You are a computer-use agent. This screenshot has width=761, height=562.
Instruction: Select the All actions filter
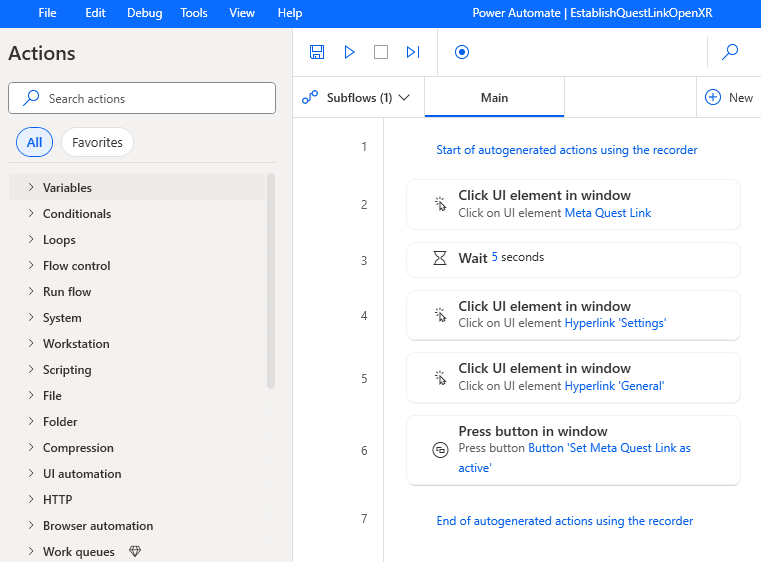tap(34, 142)
